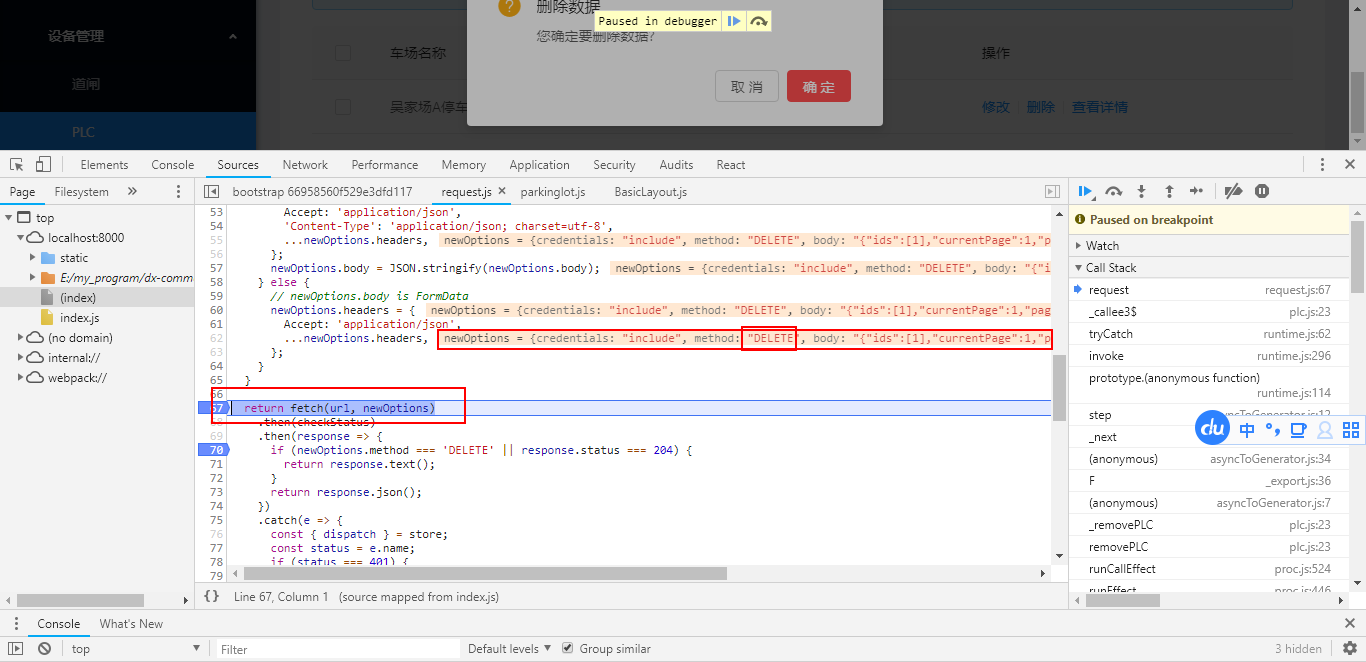This screenshot has height=662, width=1366.
Task: Toggle Pause on exceptions icon
Action: (x=1262, y=191)
